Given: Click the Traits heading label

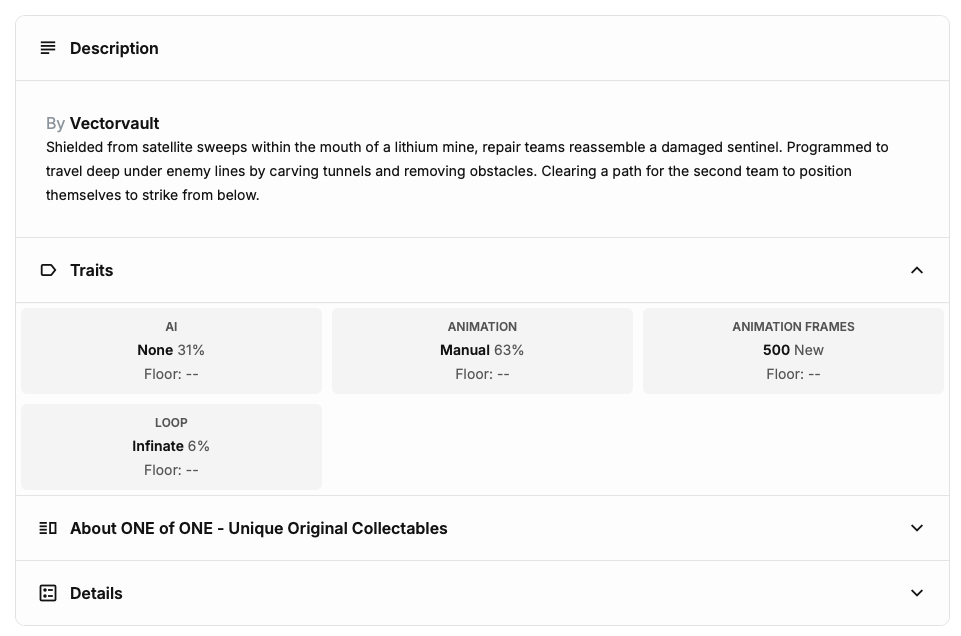Looking at the screenshot, I should tap(91, 270).
